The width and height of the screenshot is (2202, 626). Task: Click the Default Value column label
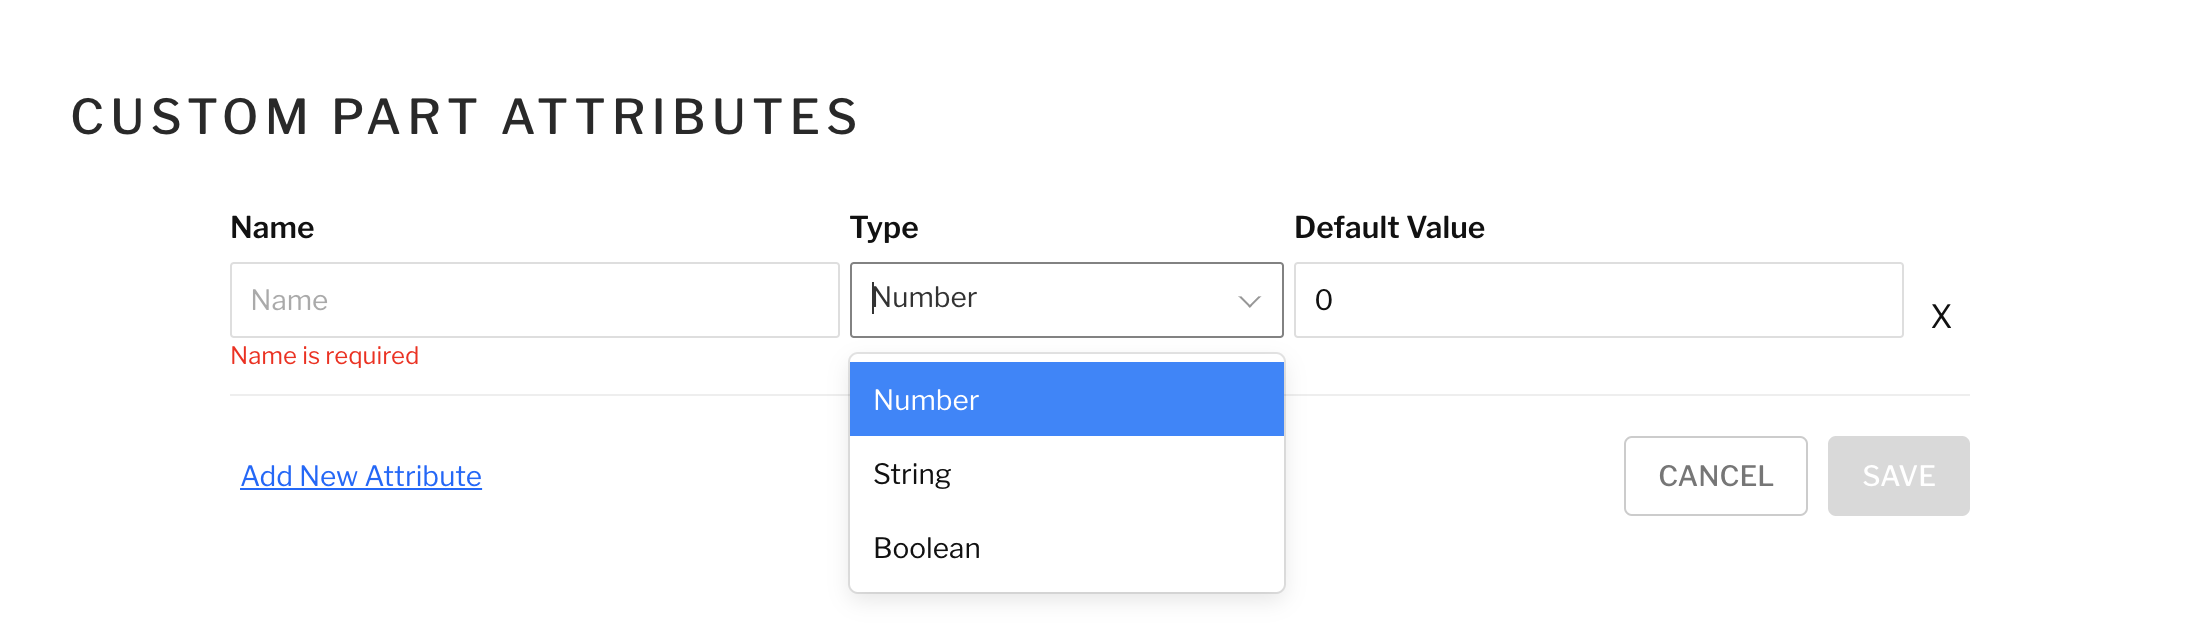[1389, 228]
